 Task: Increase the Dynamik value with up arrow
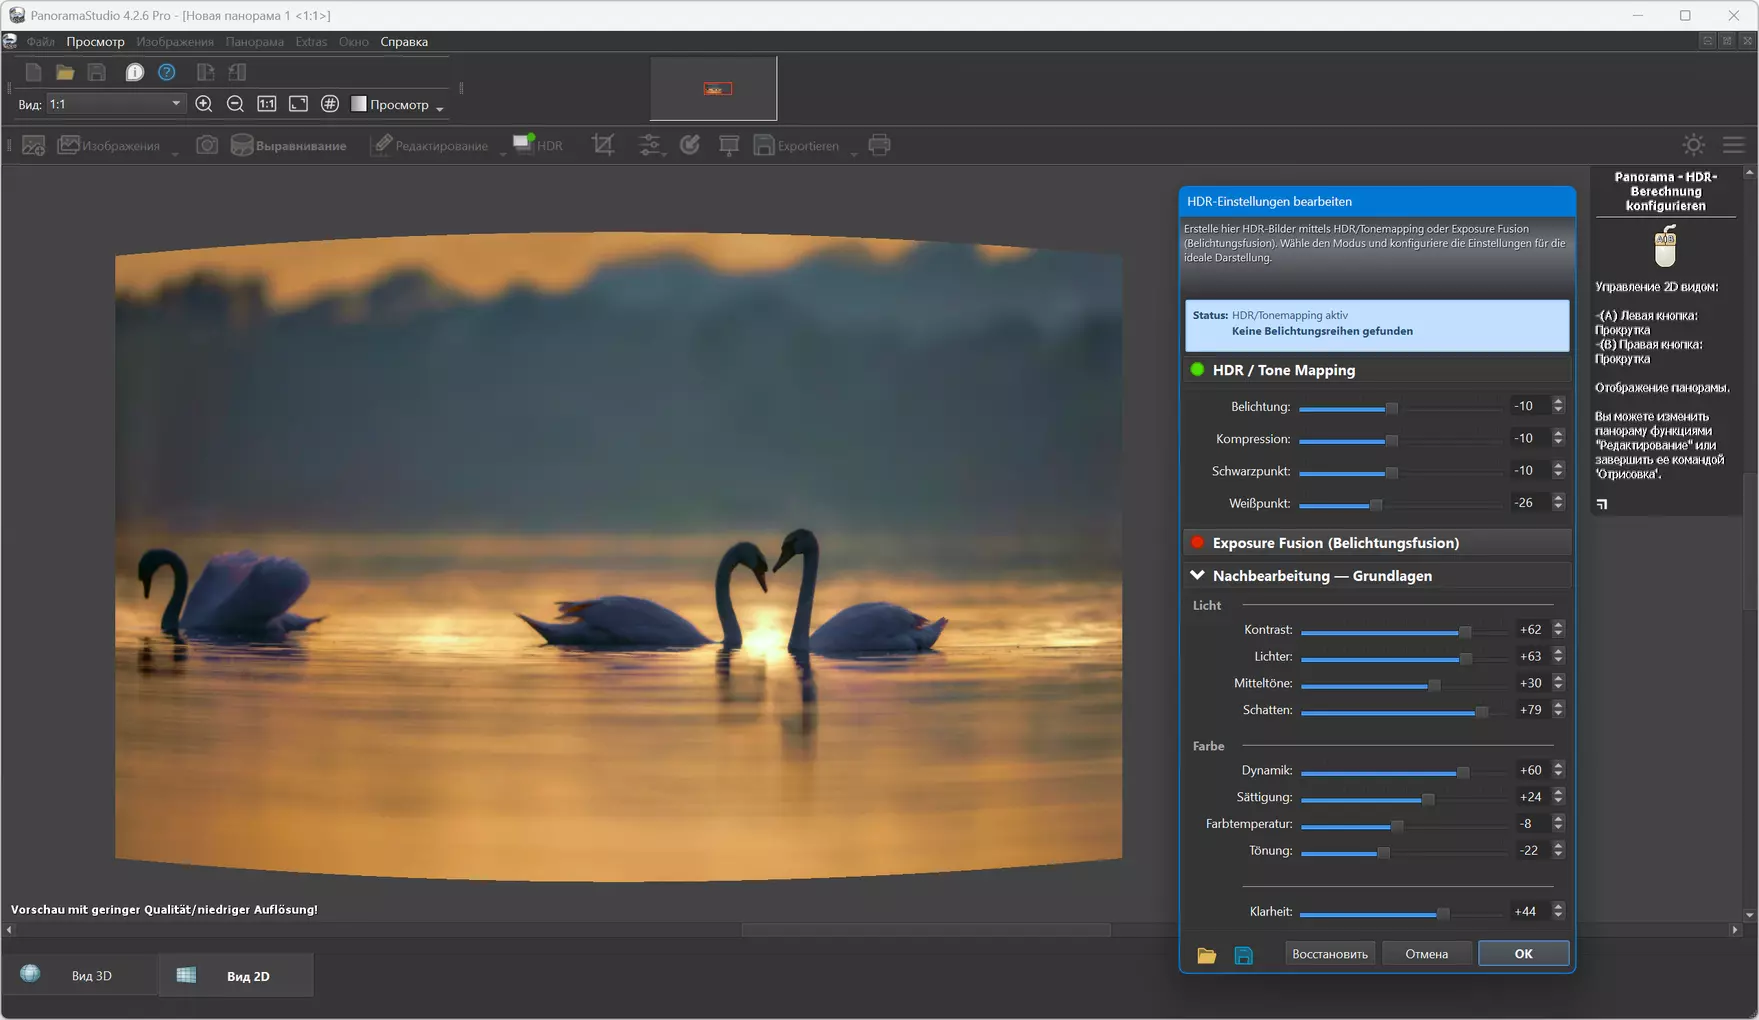point(1558,766)
